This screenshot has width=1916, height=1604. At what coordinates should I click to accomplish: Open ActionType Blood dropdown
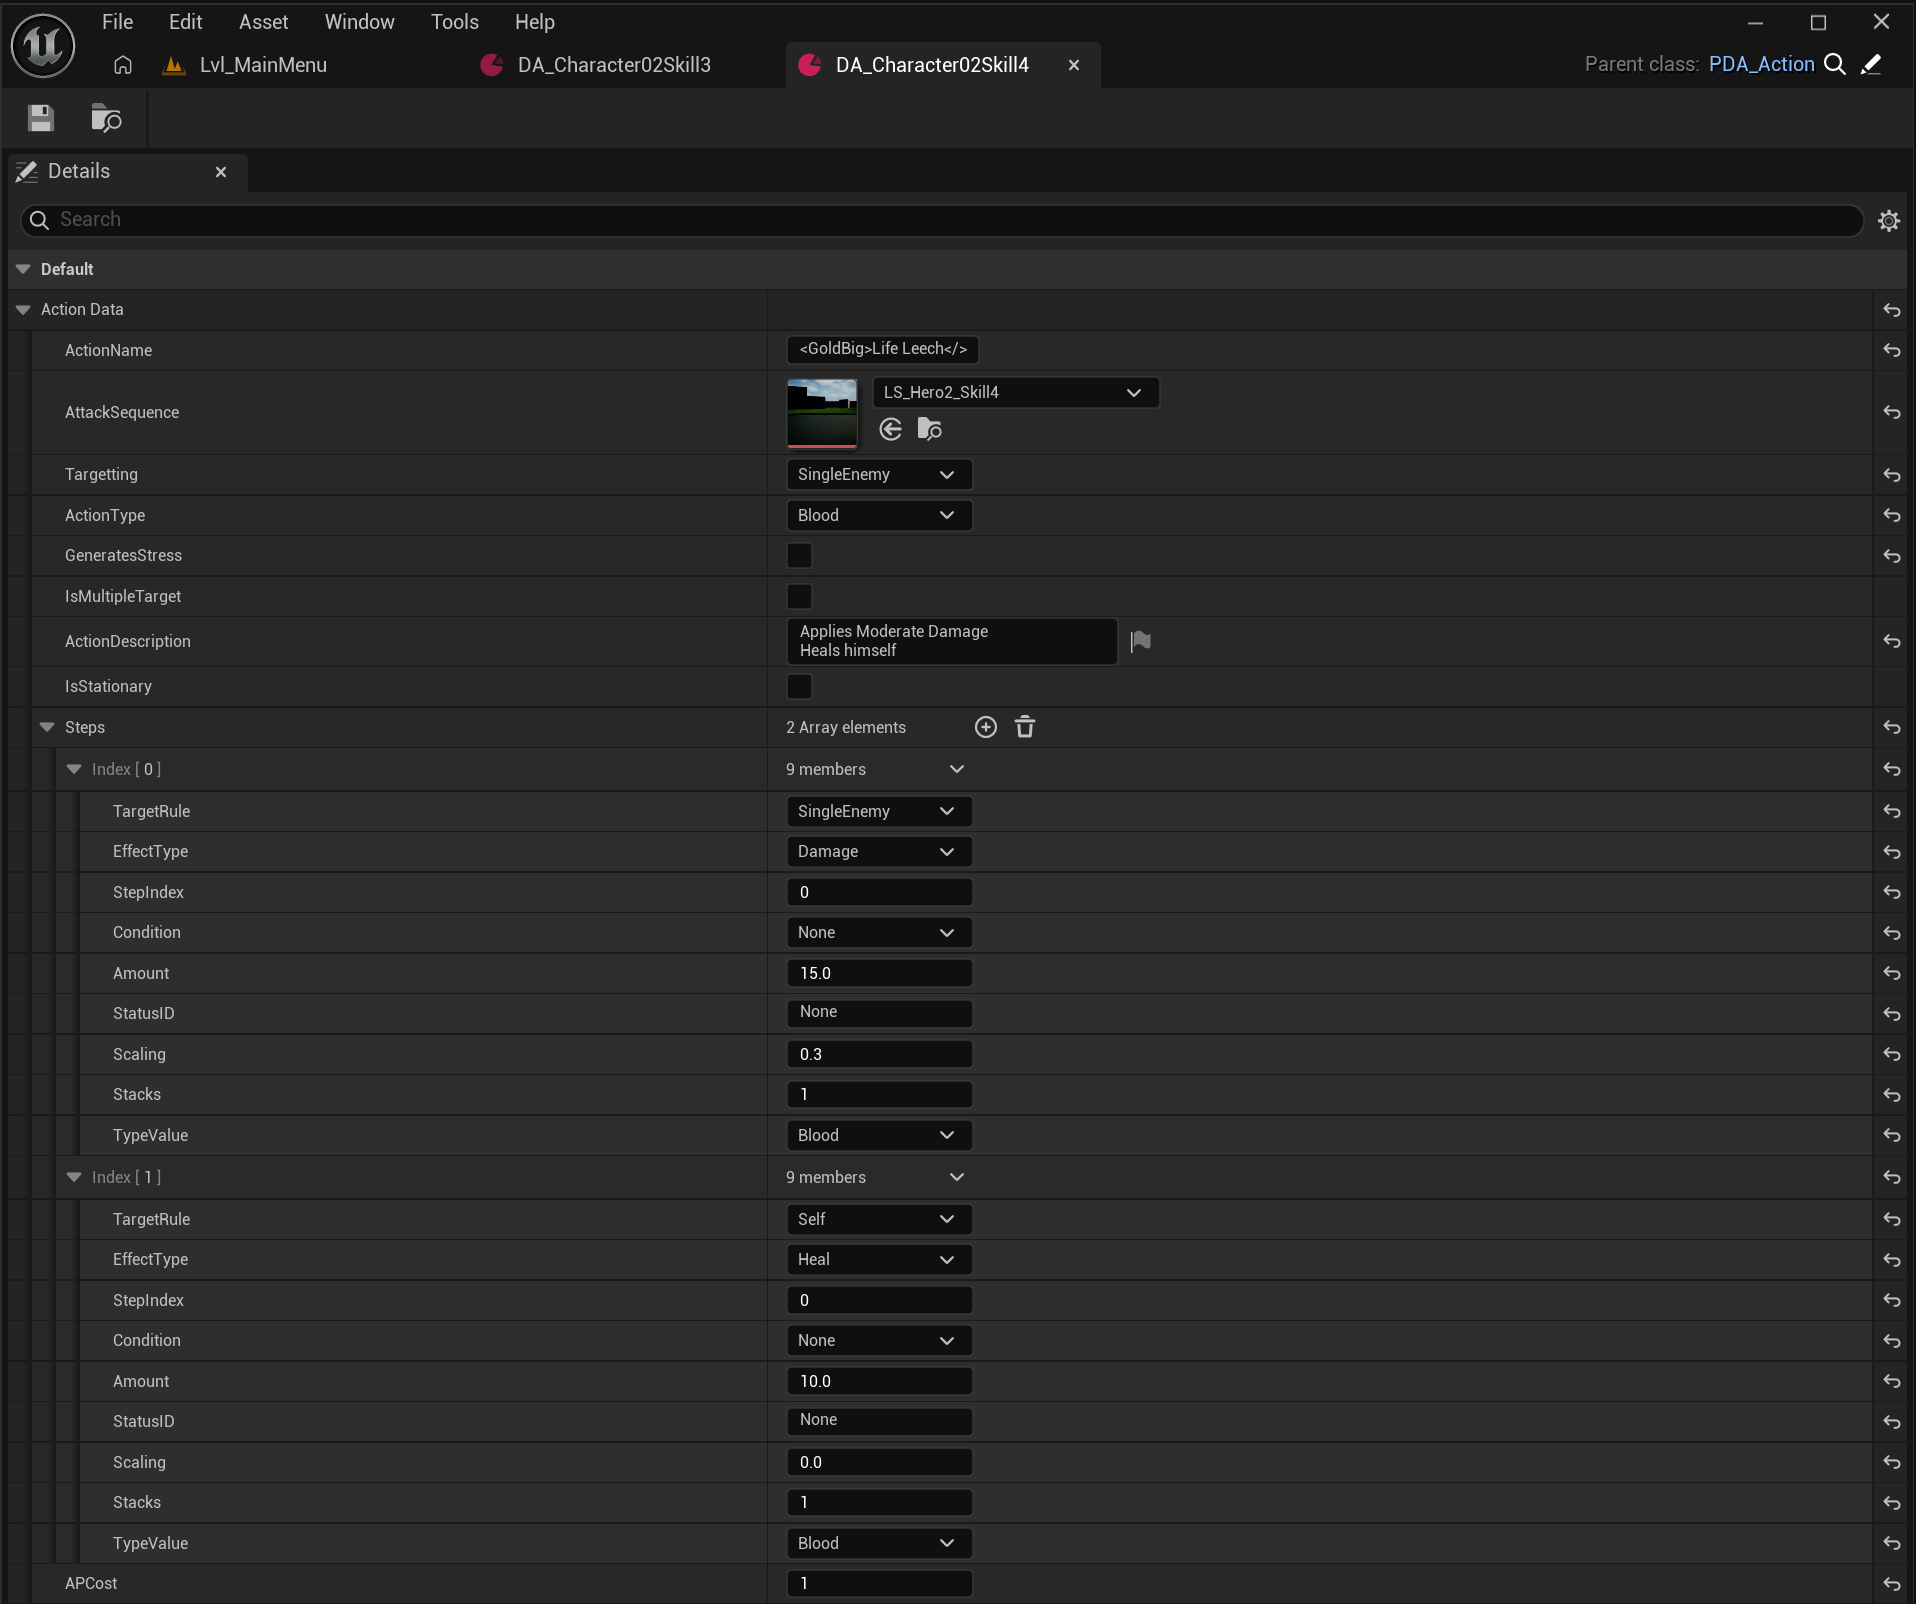[x=879, y=515]
